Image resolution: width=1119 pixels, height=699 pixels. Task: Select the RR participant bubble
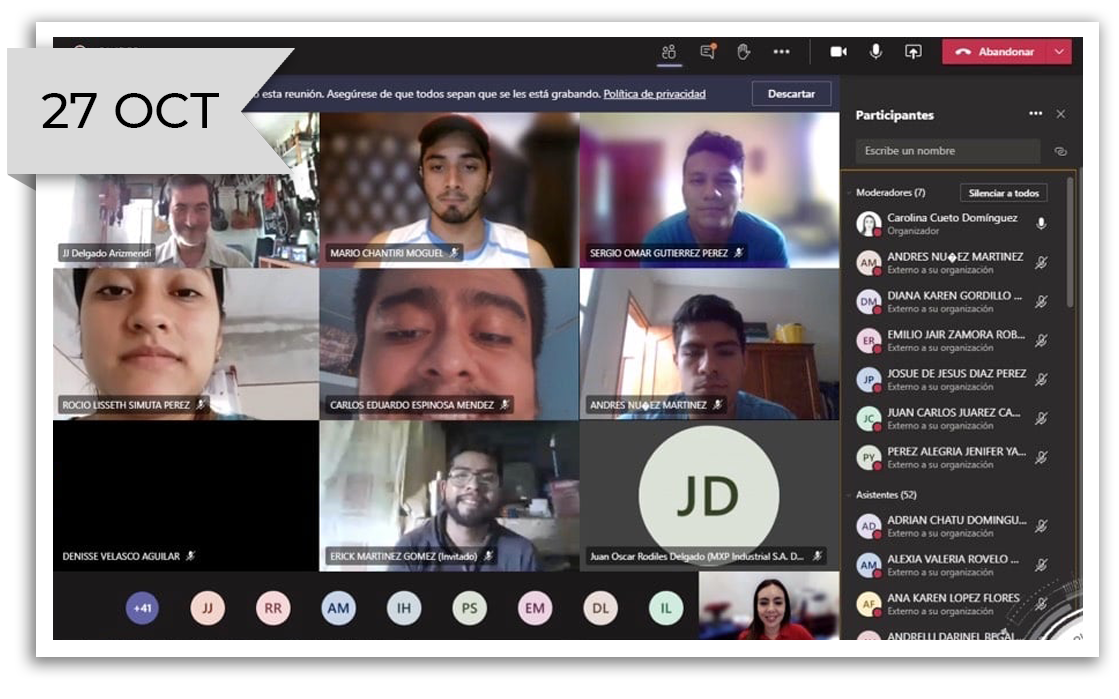[273, 608]
